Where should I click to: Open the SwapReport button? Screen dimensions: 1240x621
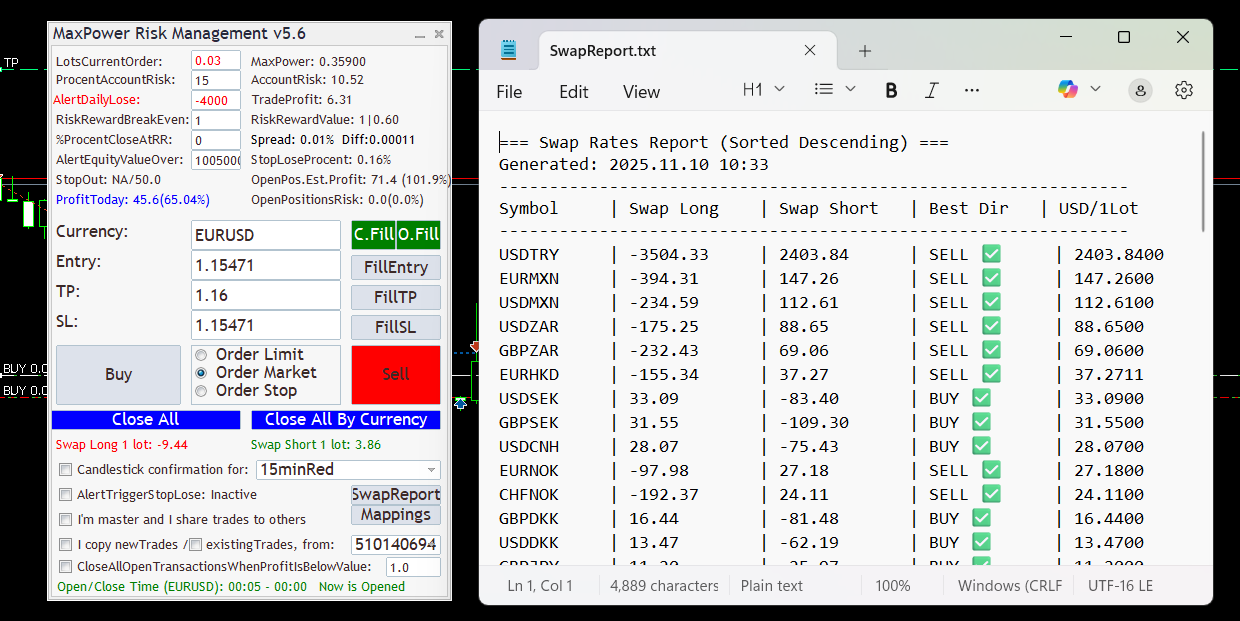tap(396, 495)
